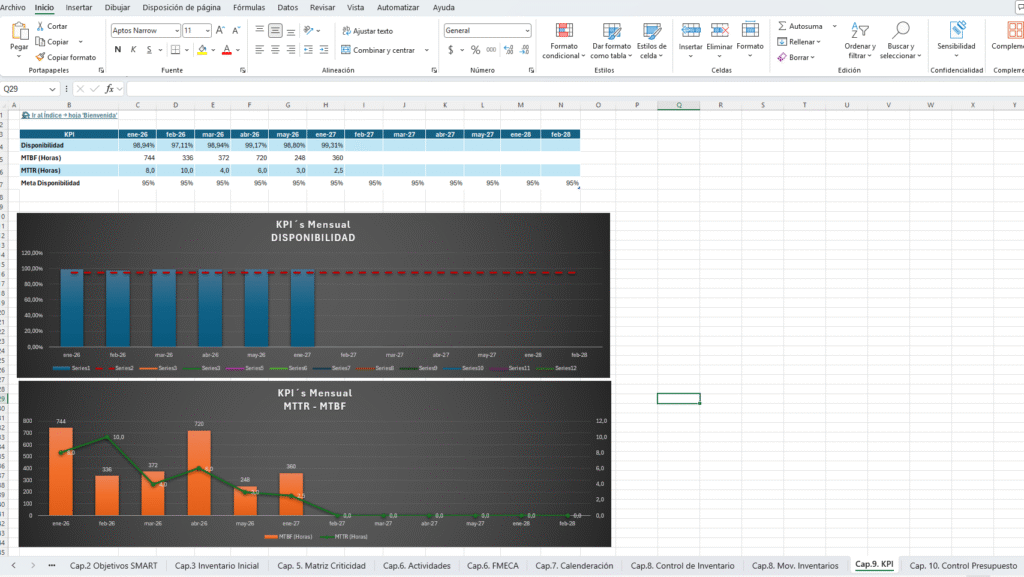Image resolution: width=1024 pixels, height=577 pixels.
Task: Open Rellenar options
Action: [x=799, y=42]
